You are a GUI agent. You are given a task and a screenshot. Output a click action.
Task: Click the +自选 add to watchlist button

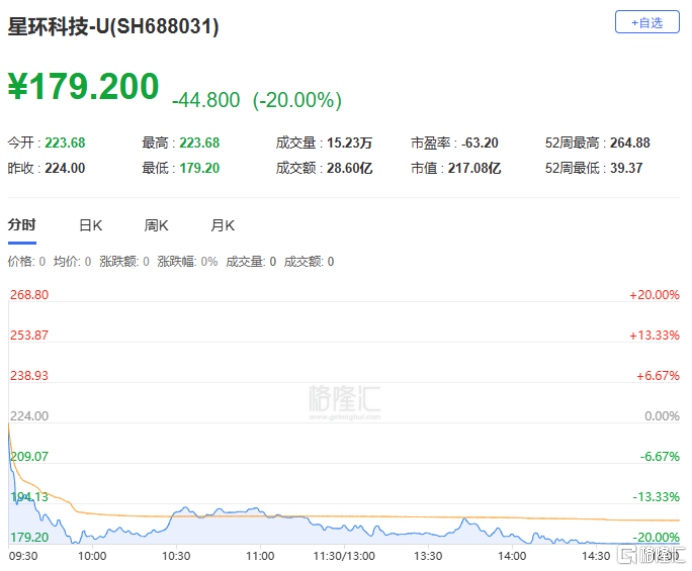[647, 22]
